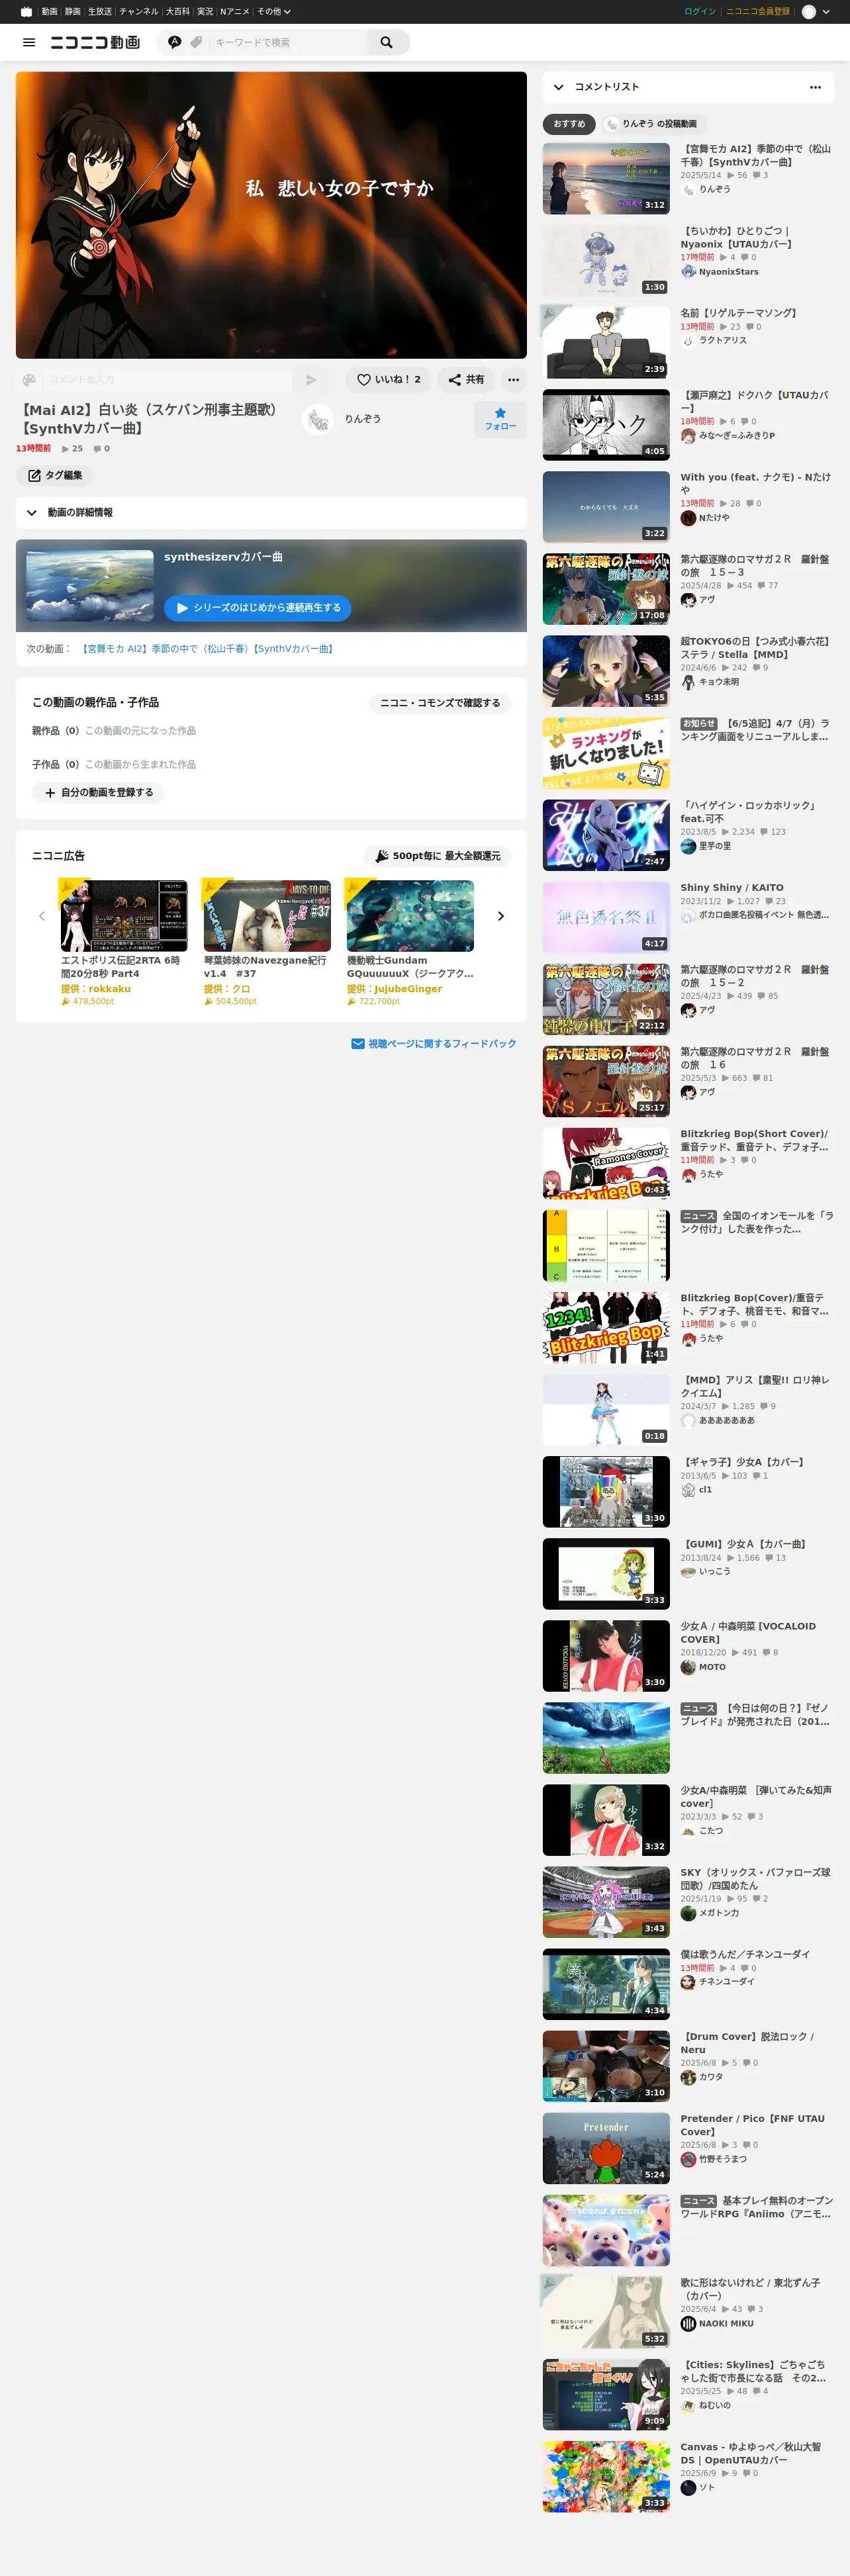850x2576 pixels.
Task: Open NyaonixStars channel avatar
Action: click(x=688, y=272)
